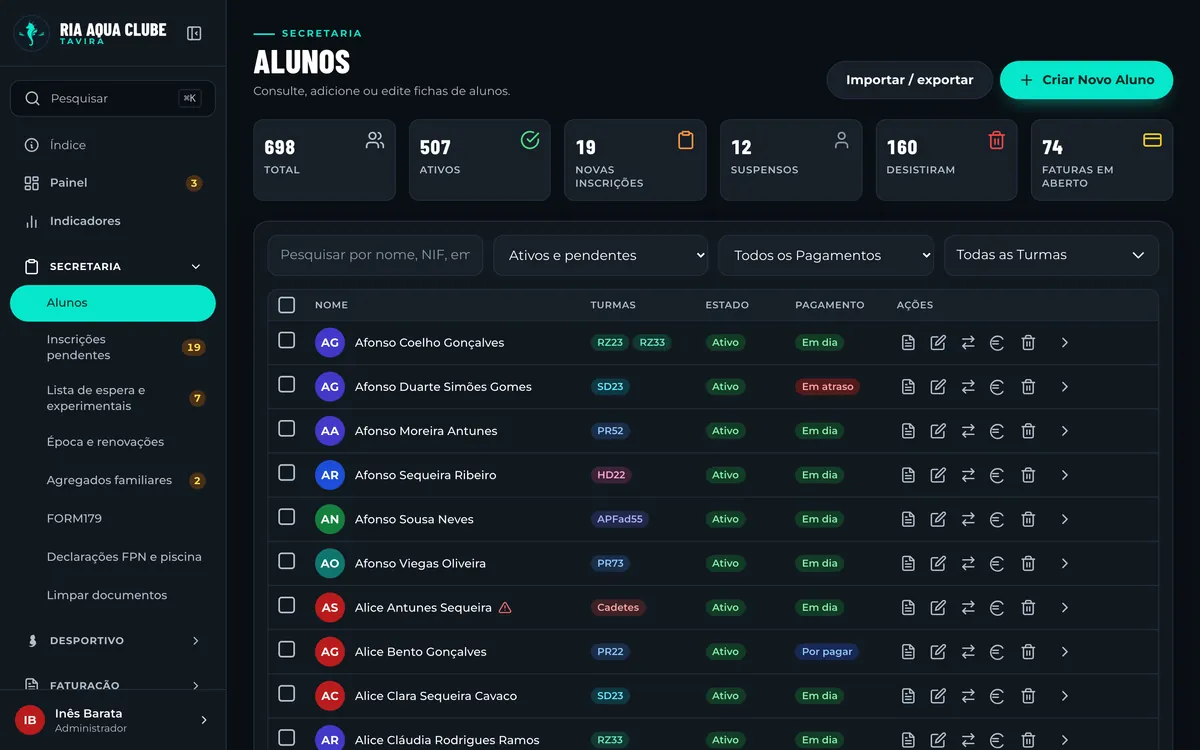Open Índice in the sidebar
The image size is (1200, 750).
(112, 145)
